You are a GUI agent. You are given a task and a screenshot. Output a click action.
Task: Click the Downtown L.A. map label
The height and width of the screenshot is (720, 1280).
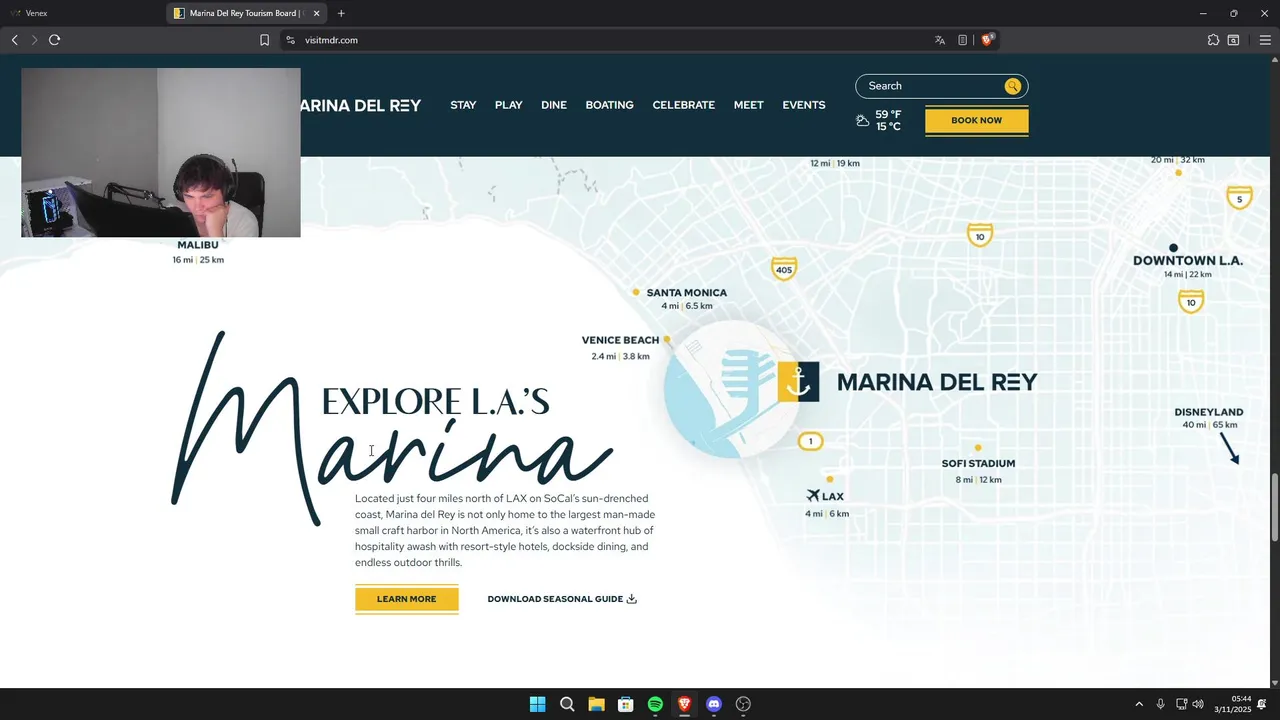pos(1188,261)
